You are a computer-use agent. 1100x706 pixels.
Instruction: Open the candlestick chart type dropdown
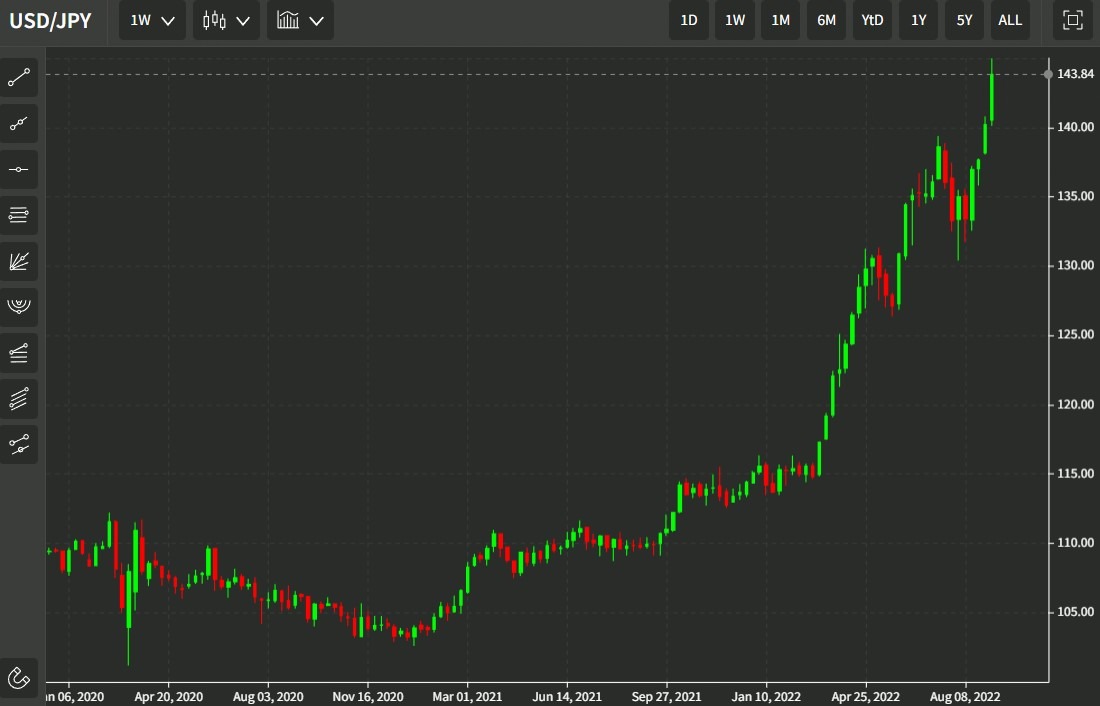pyautogui.click(x=226, y=20)
